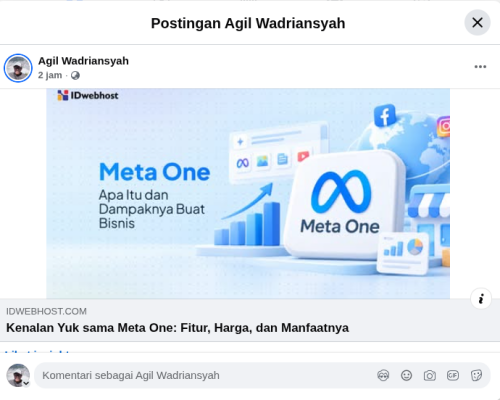Screen dimensions: 500x400
Task: Attach a photo using the camera icon
Action: click(x=430, y=375)
